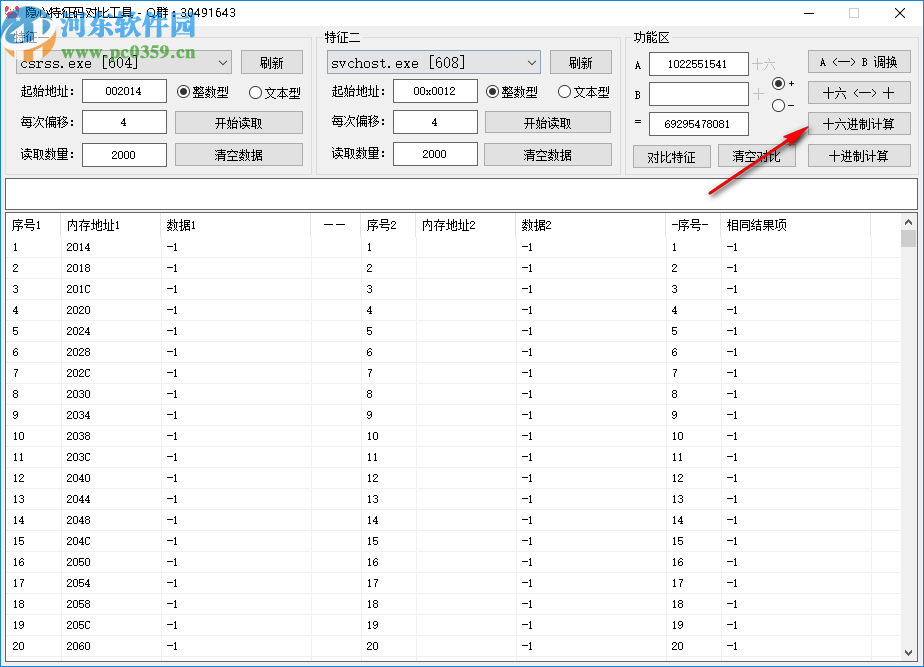924x667 pixels.
Task: Click the 序号2 column header
Action: 388,225
